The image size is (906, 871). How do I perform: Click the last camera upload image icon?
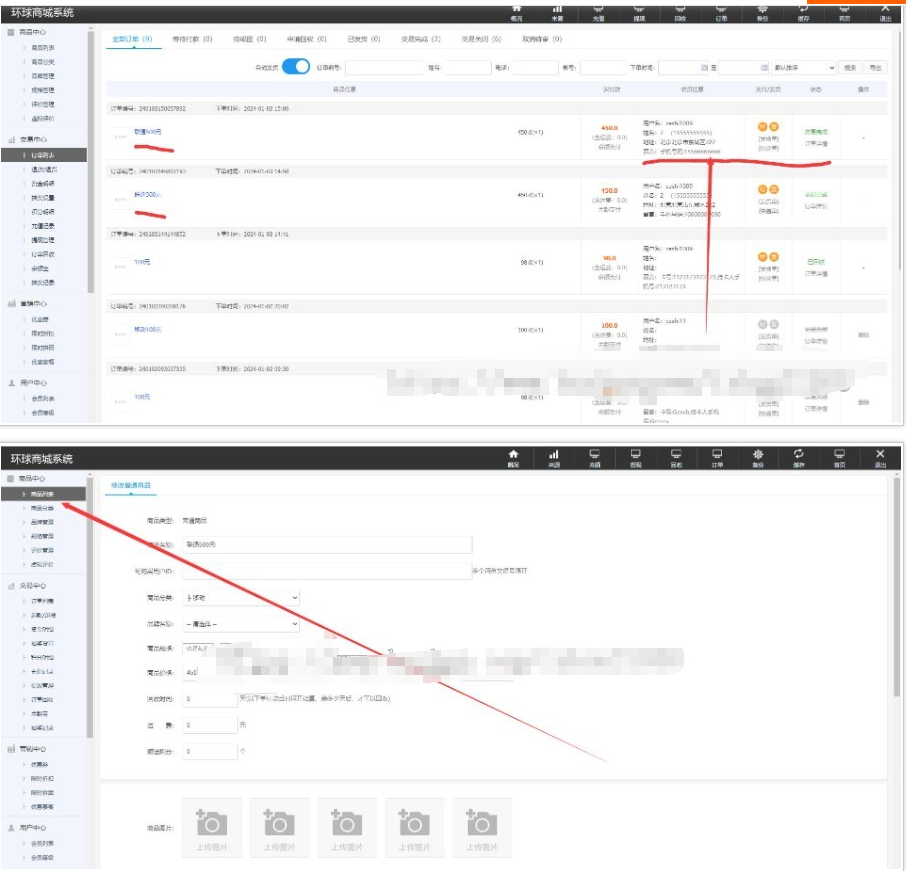482,823
